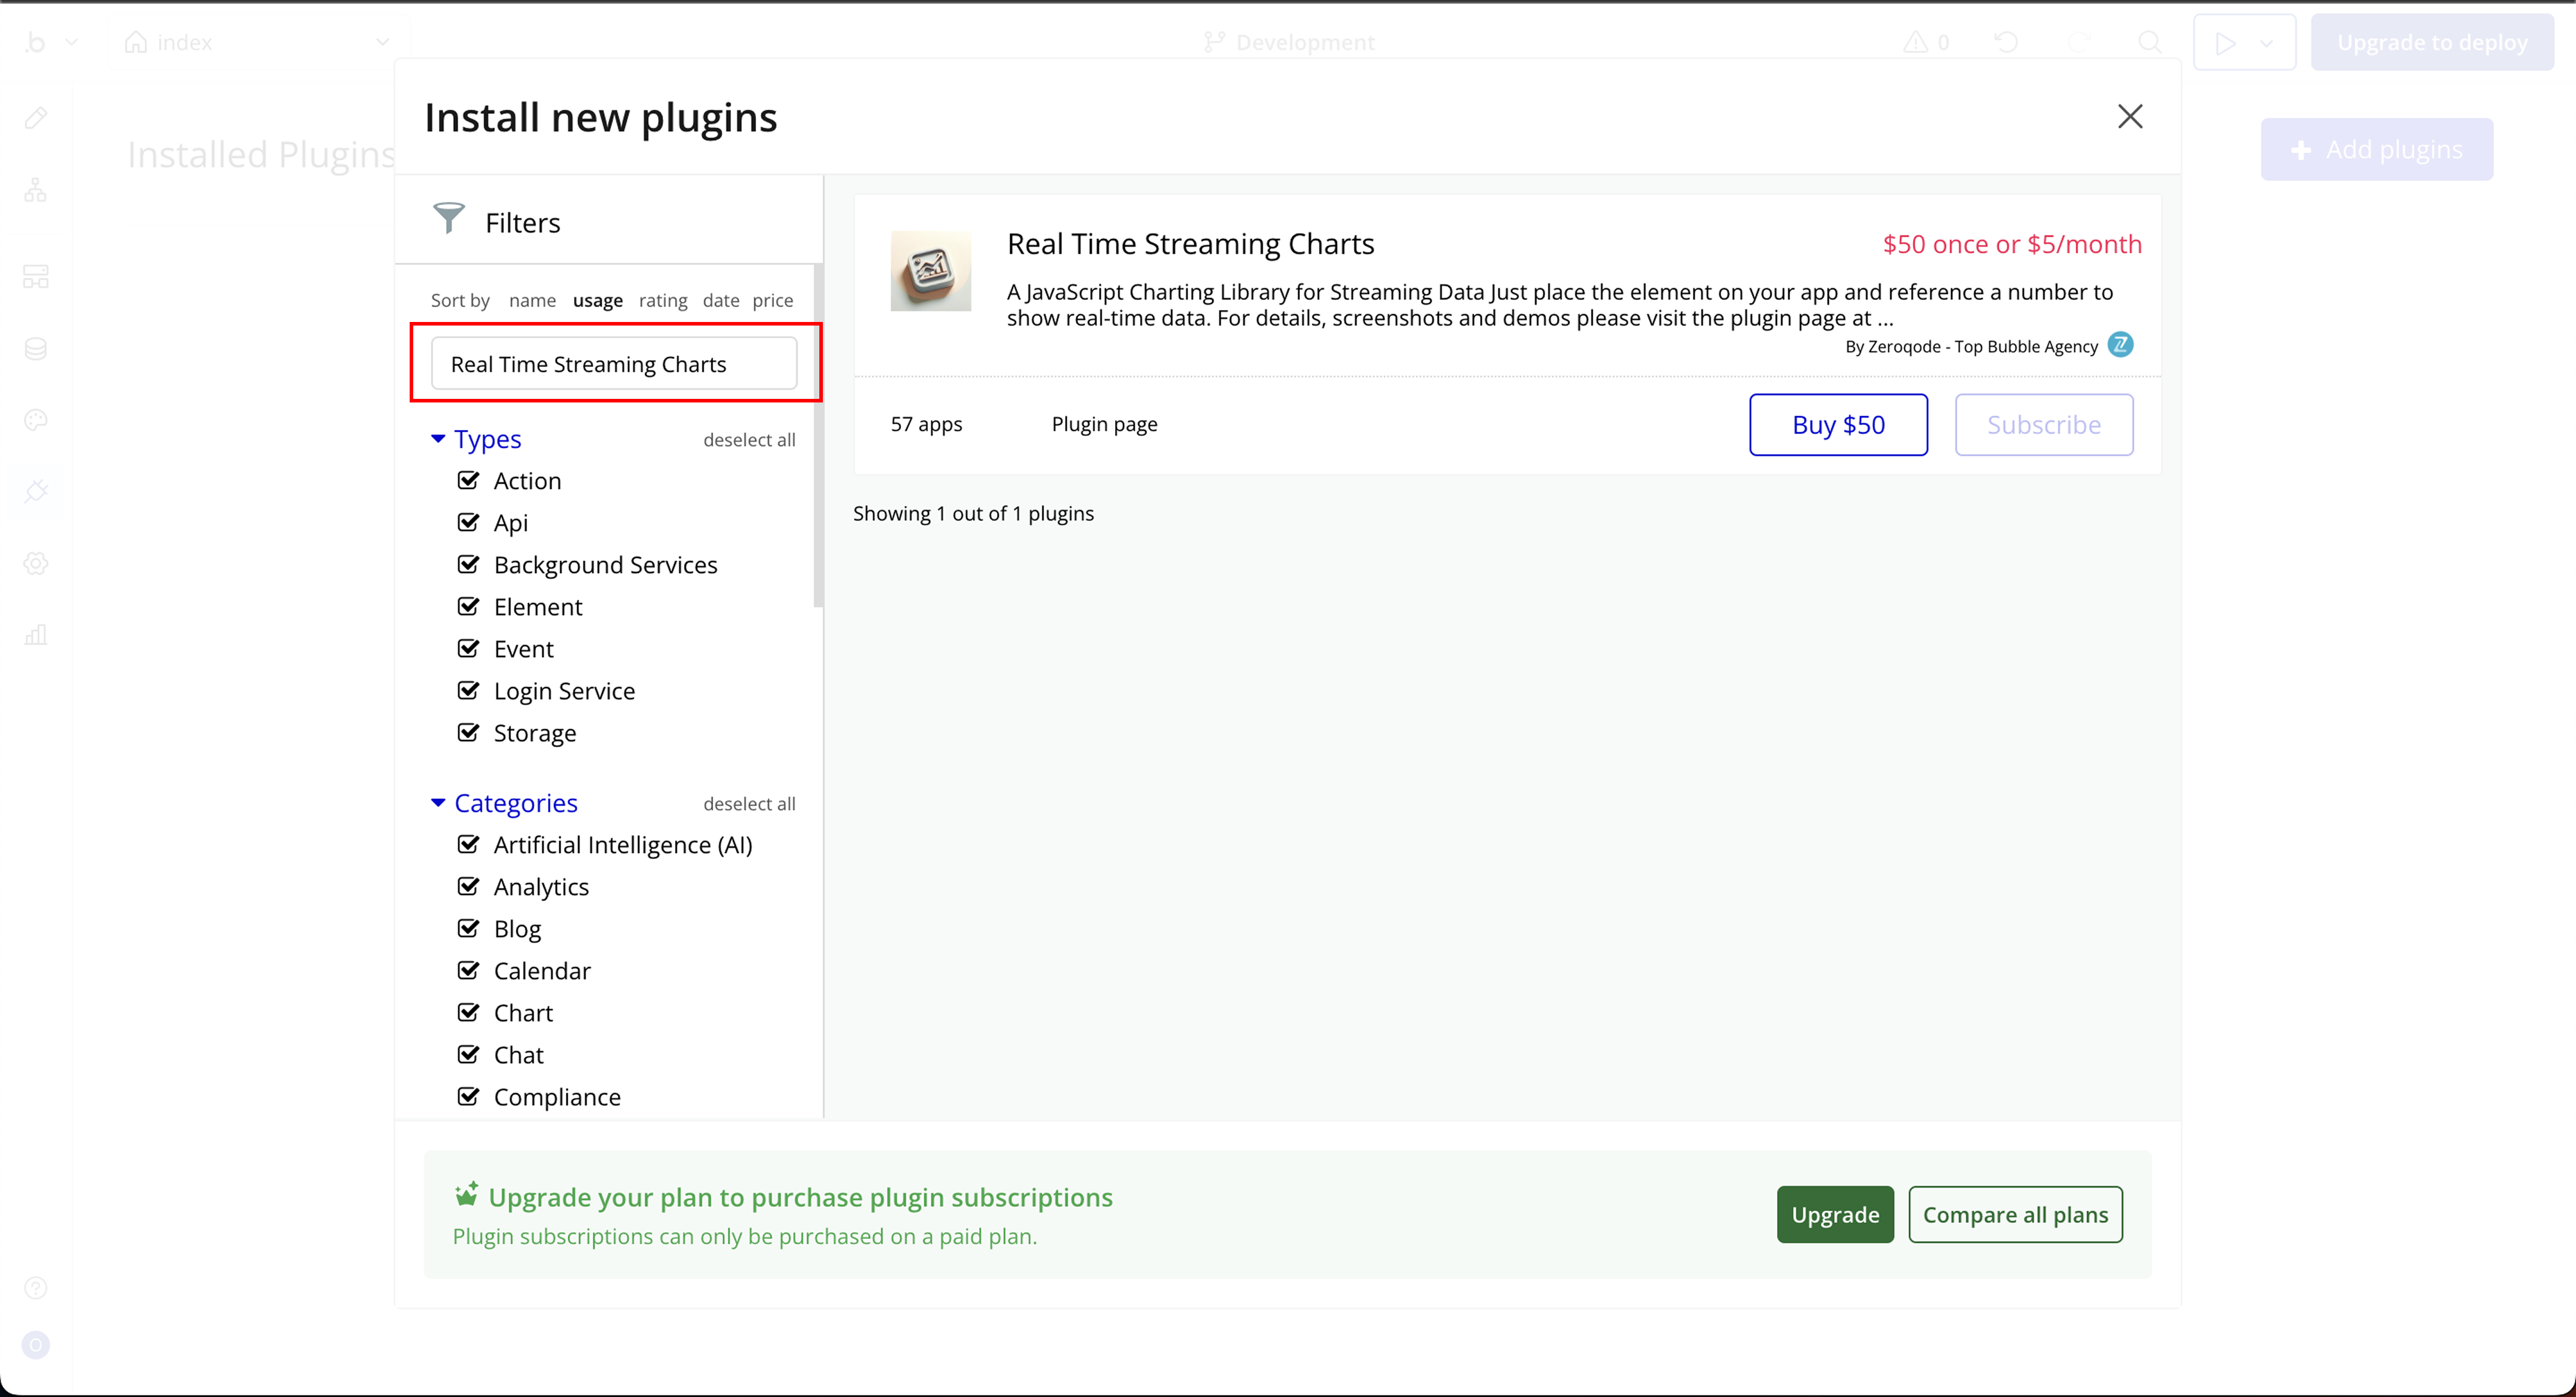The image size is (2576, 1397).
Task: Click the Buy $50 button
Action: 1837,425
